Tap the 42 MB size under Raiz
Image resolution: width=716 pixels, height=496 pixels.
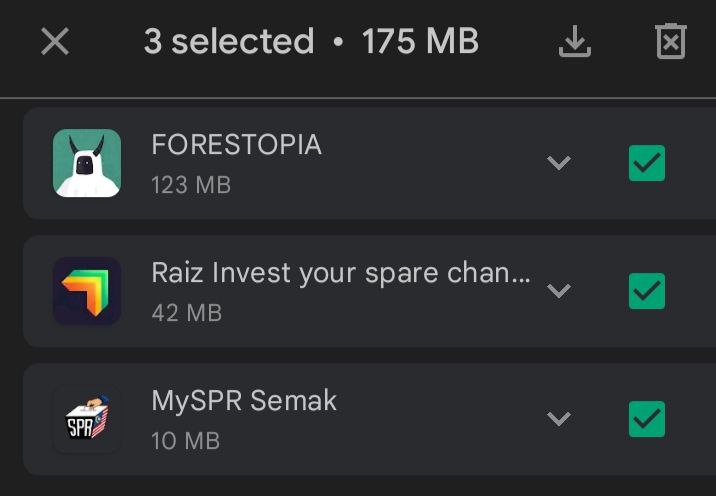pyautogui.click(x=186, y=313)
